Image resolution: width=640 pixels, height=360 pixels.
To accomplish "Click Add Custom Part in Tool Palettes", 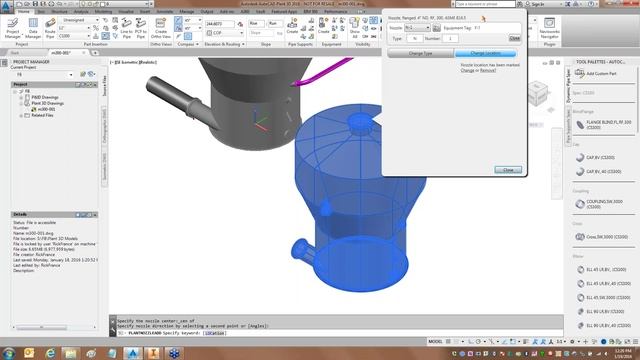I will point(596,73).
